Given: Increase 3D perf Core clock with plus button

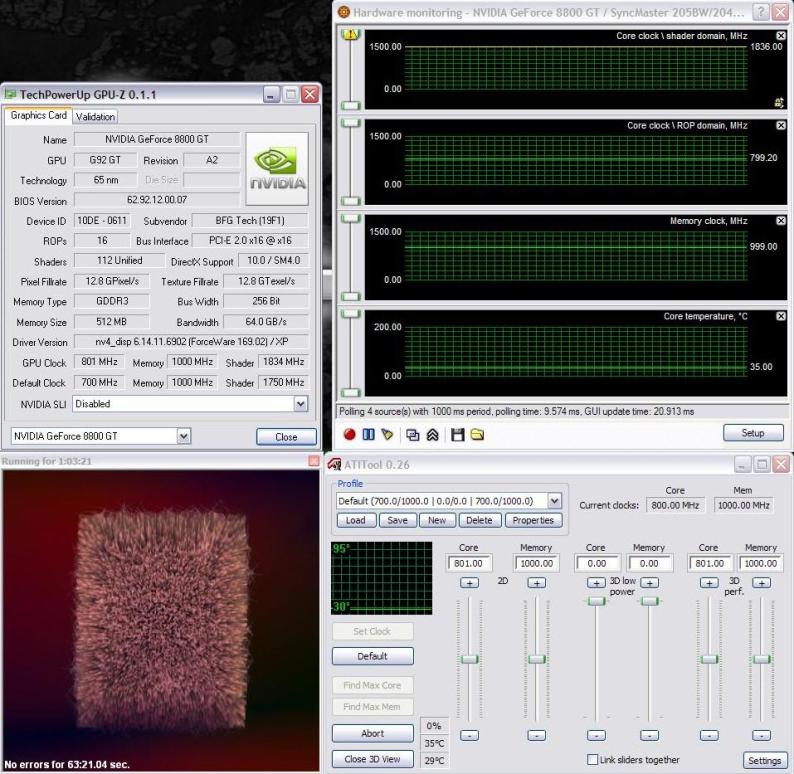Looking at the screenshot, I should click(x=709, y=583).
